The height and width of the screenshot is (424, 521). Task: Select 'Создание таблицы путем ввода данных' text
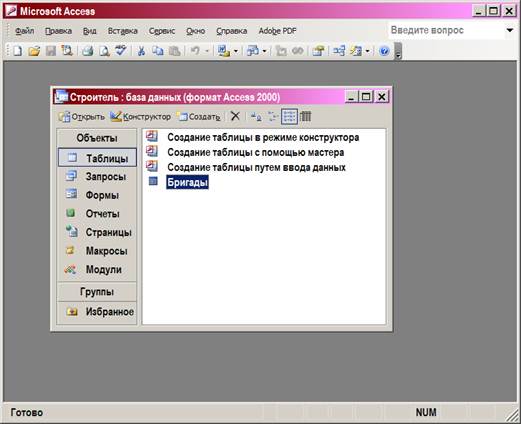click(x=256, y=167)
